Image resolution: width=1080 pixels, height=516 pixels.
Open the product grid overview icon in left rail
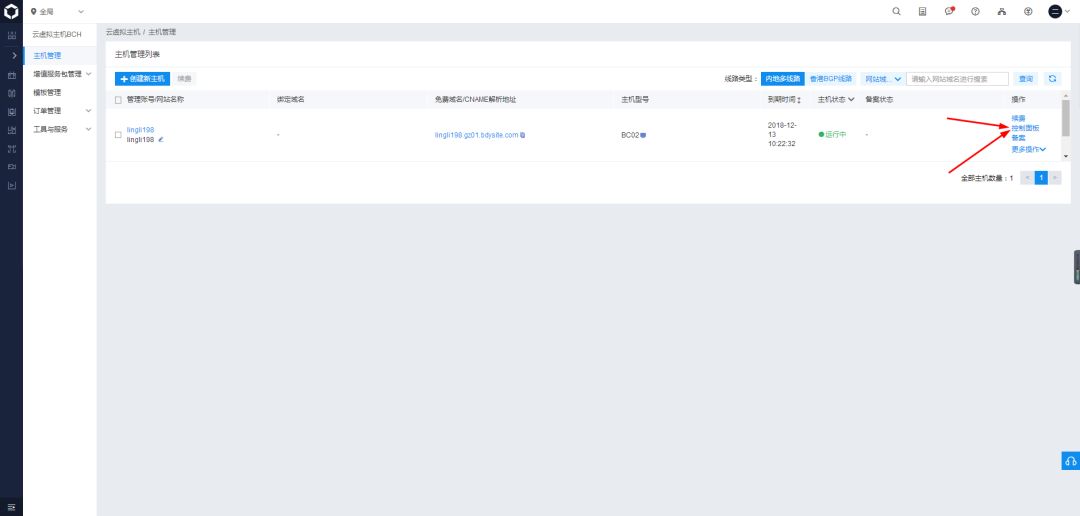11,36
